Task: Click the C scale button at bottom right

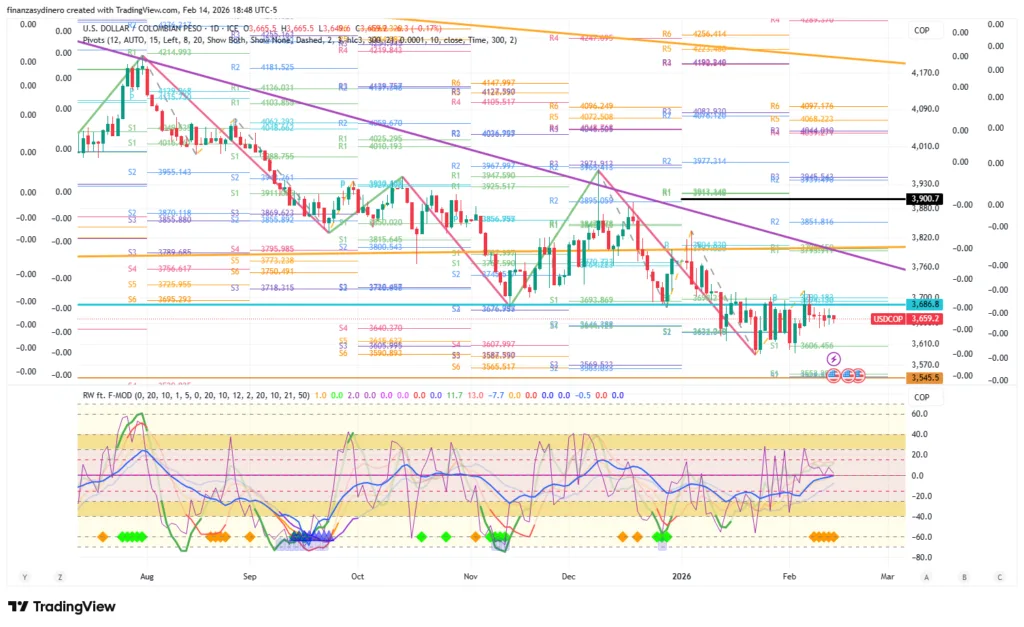Action: coord(999,577)
